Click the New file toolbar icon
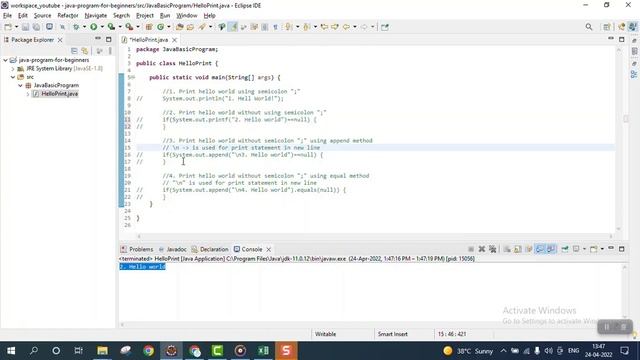The image size is (640, 360). coord(8,27)
